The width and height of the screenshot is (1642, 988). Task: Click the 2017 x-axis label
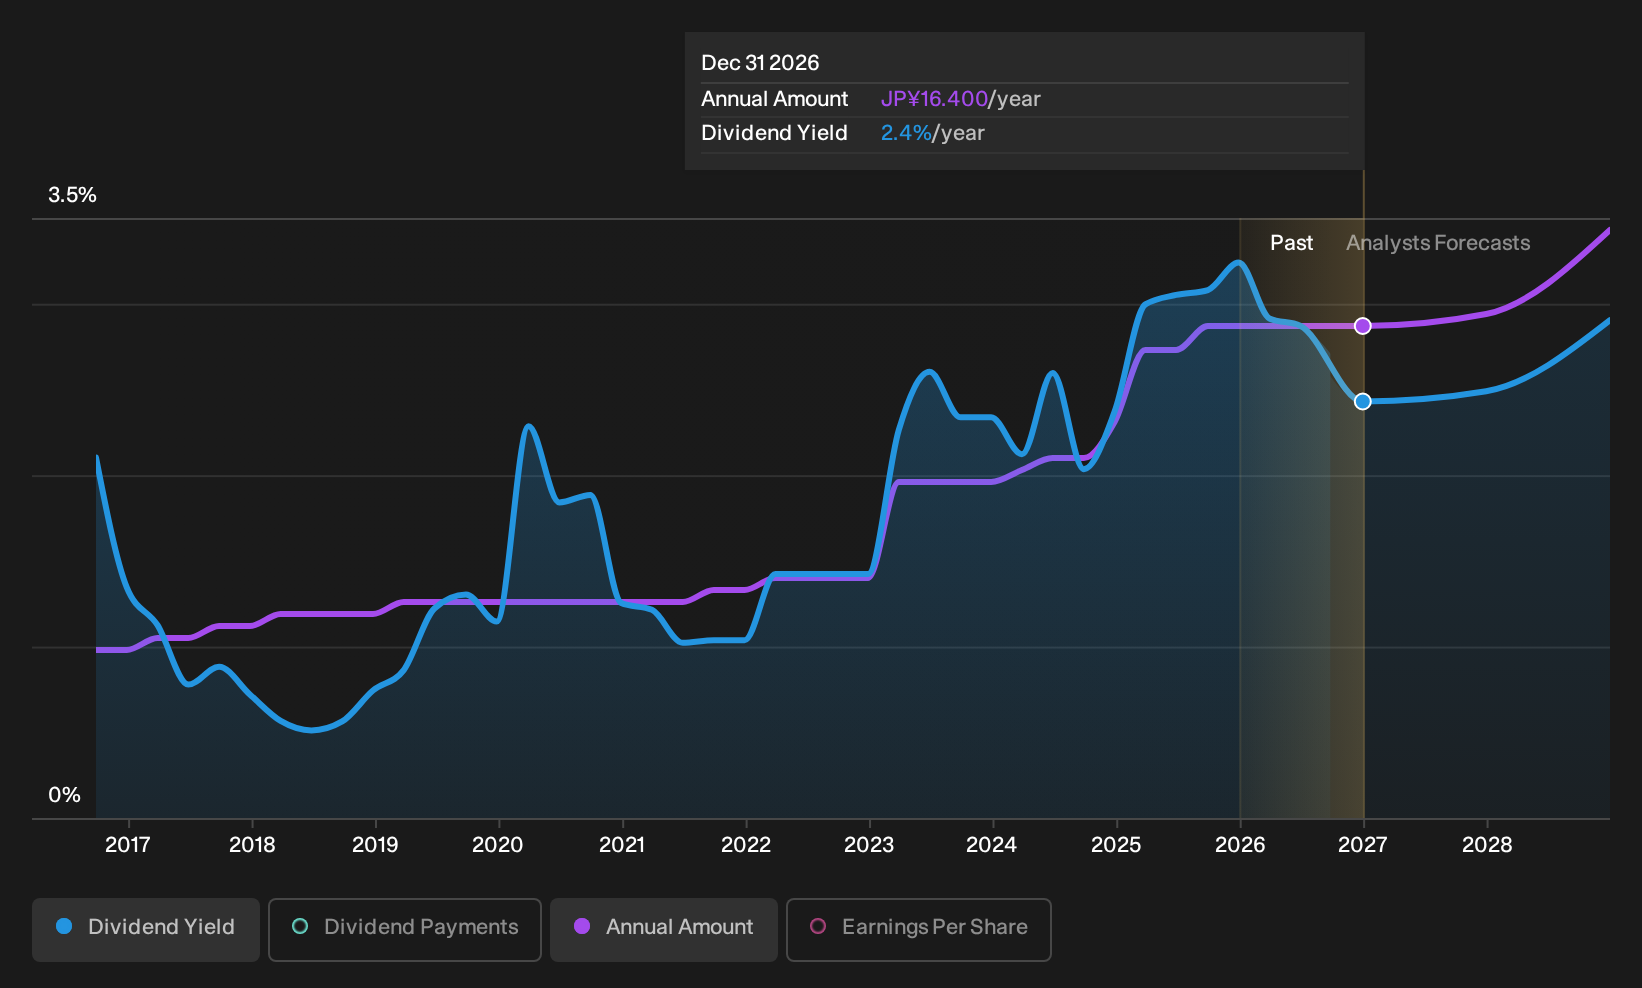(128, 845)
